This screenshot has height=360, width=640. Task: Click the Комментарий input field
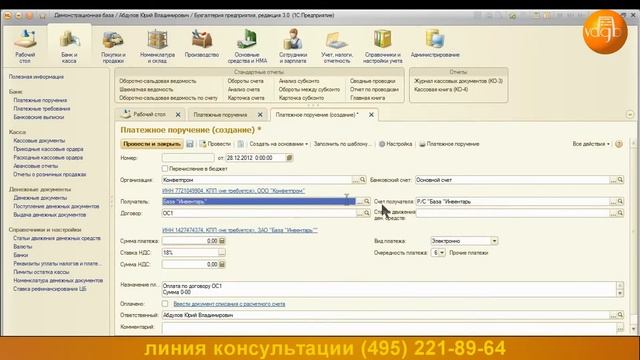tap(389, 327)
